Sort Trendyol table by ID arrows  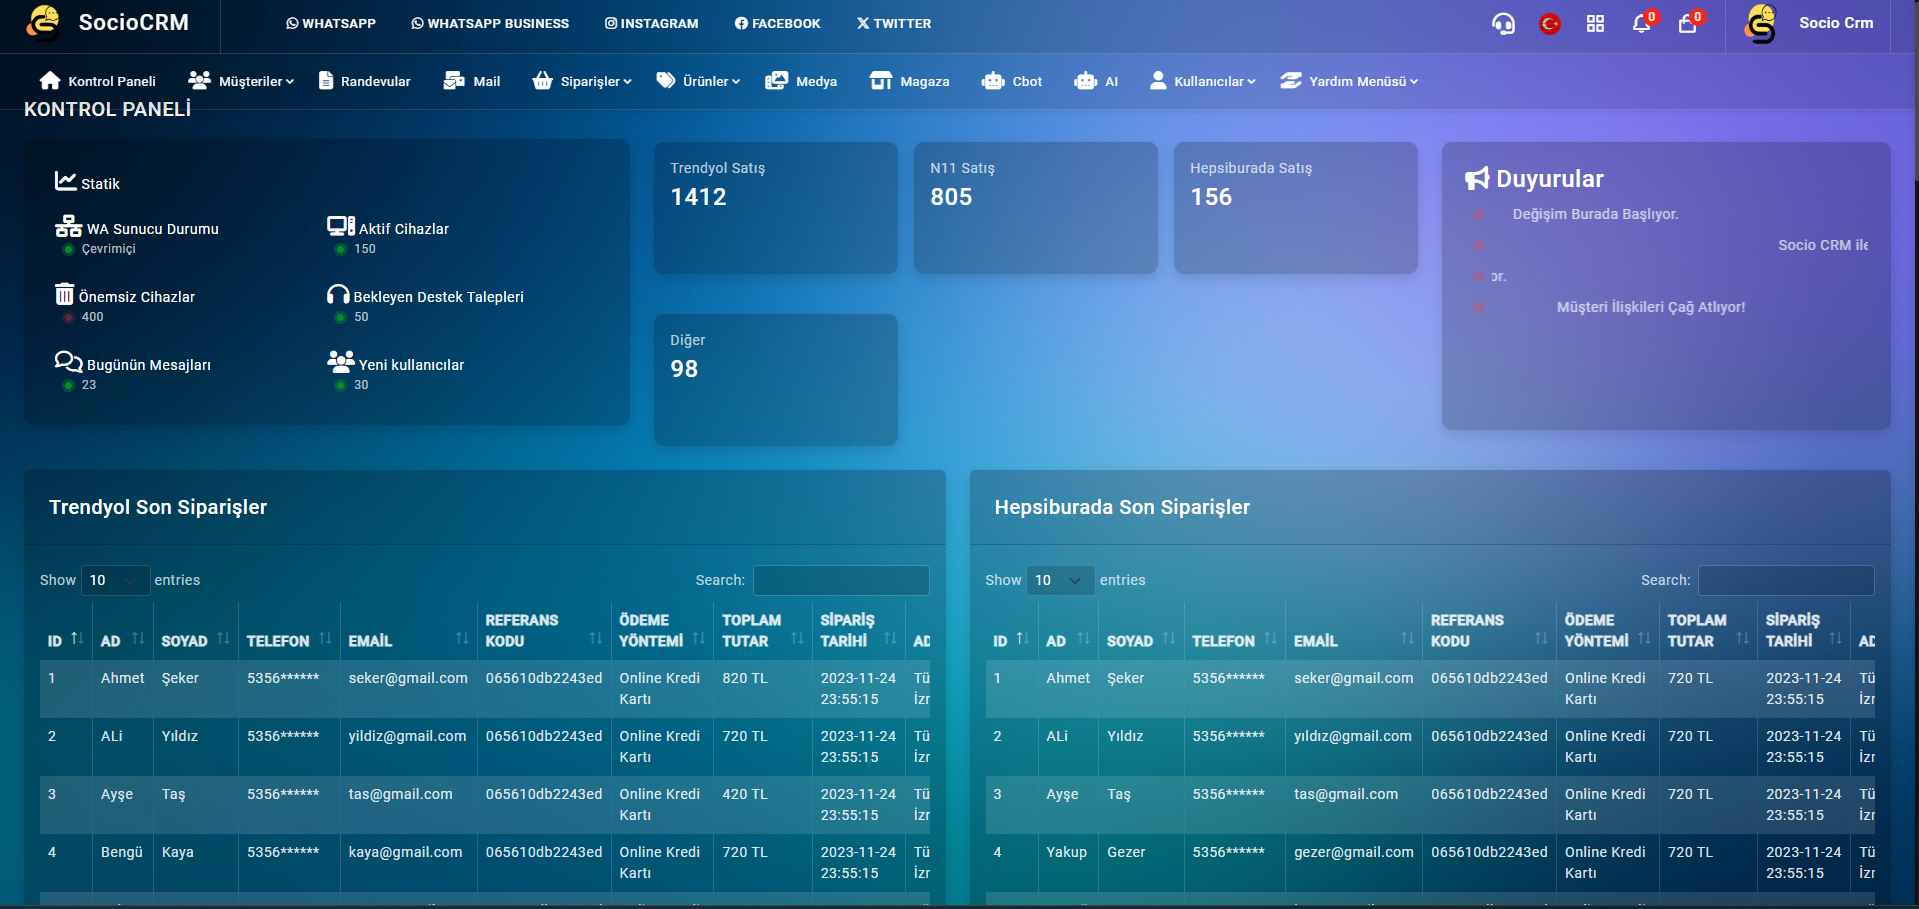pyautogui.click(x=77, y=638)
